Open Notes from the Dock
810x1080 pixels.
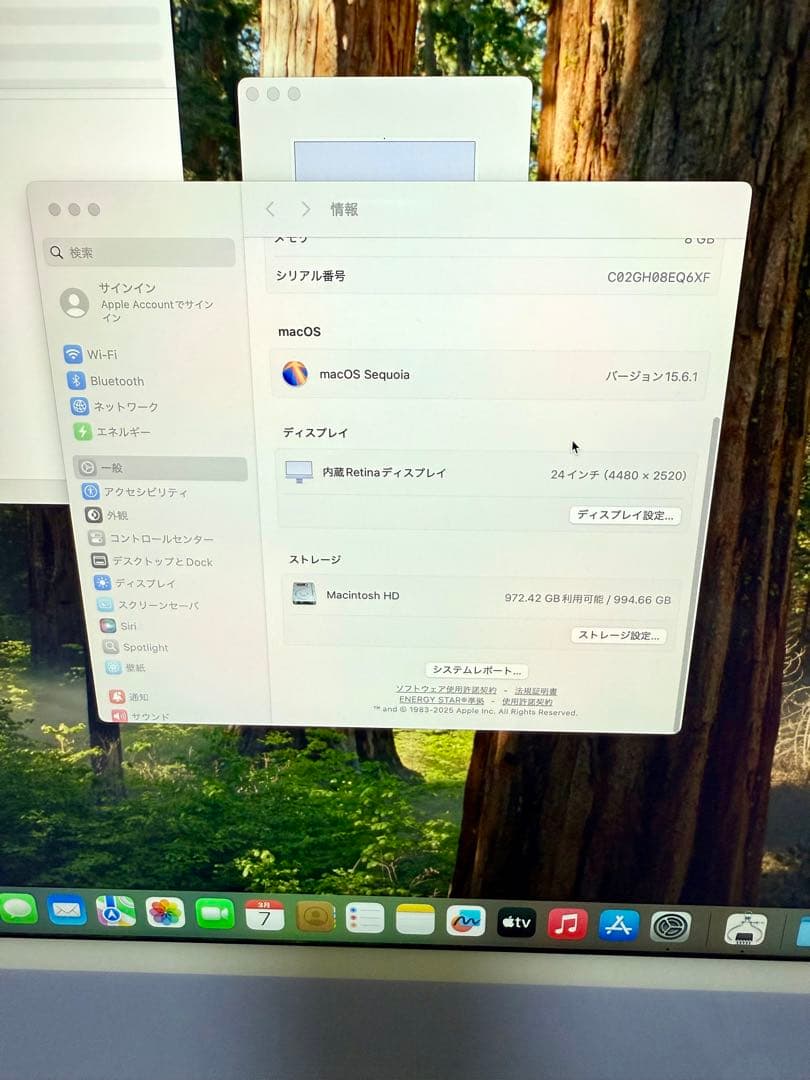(x=415, y=920)
